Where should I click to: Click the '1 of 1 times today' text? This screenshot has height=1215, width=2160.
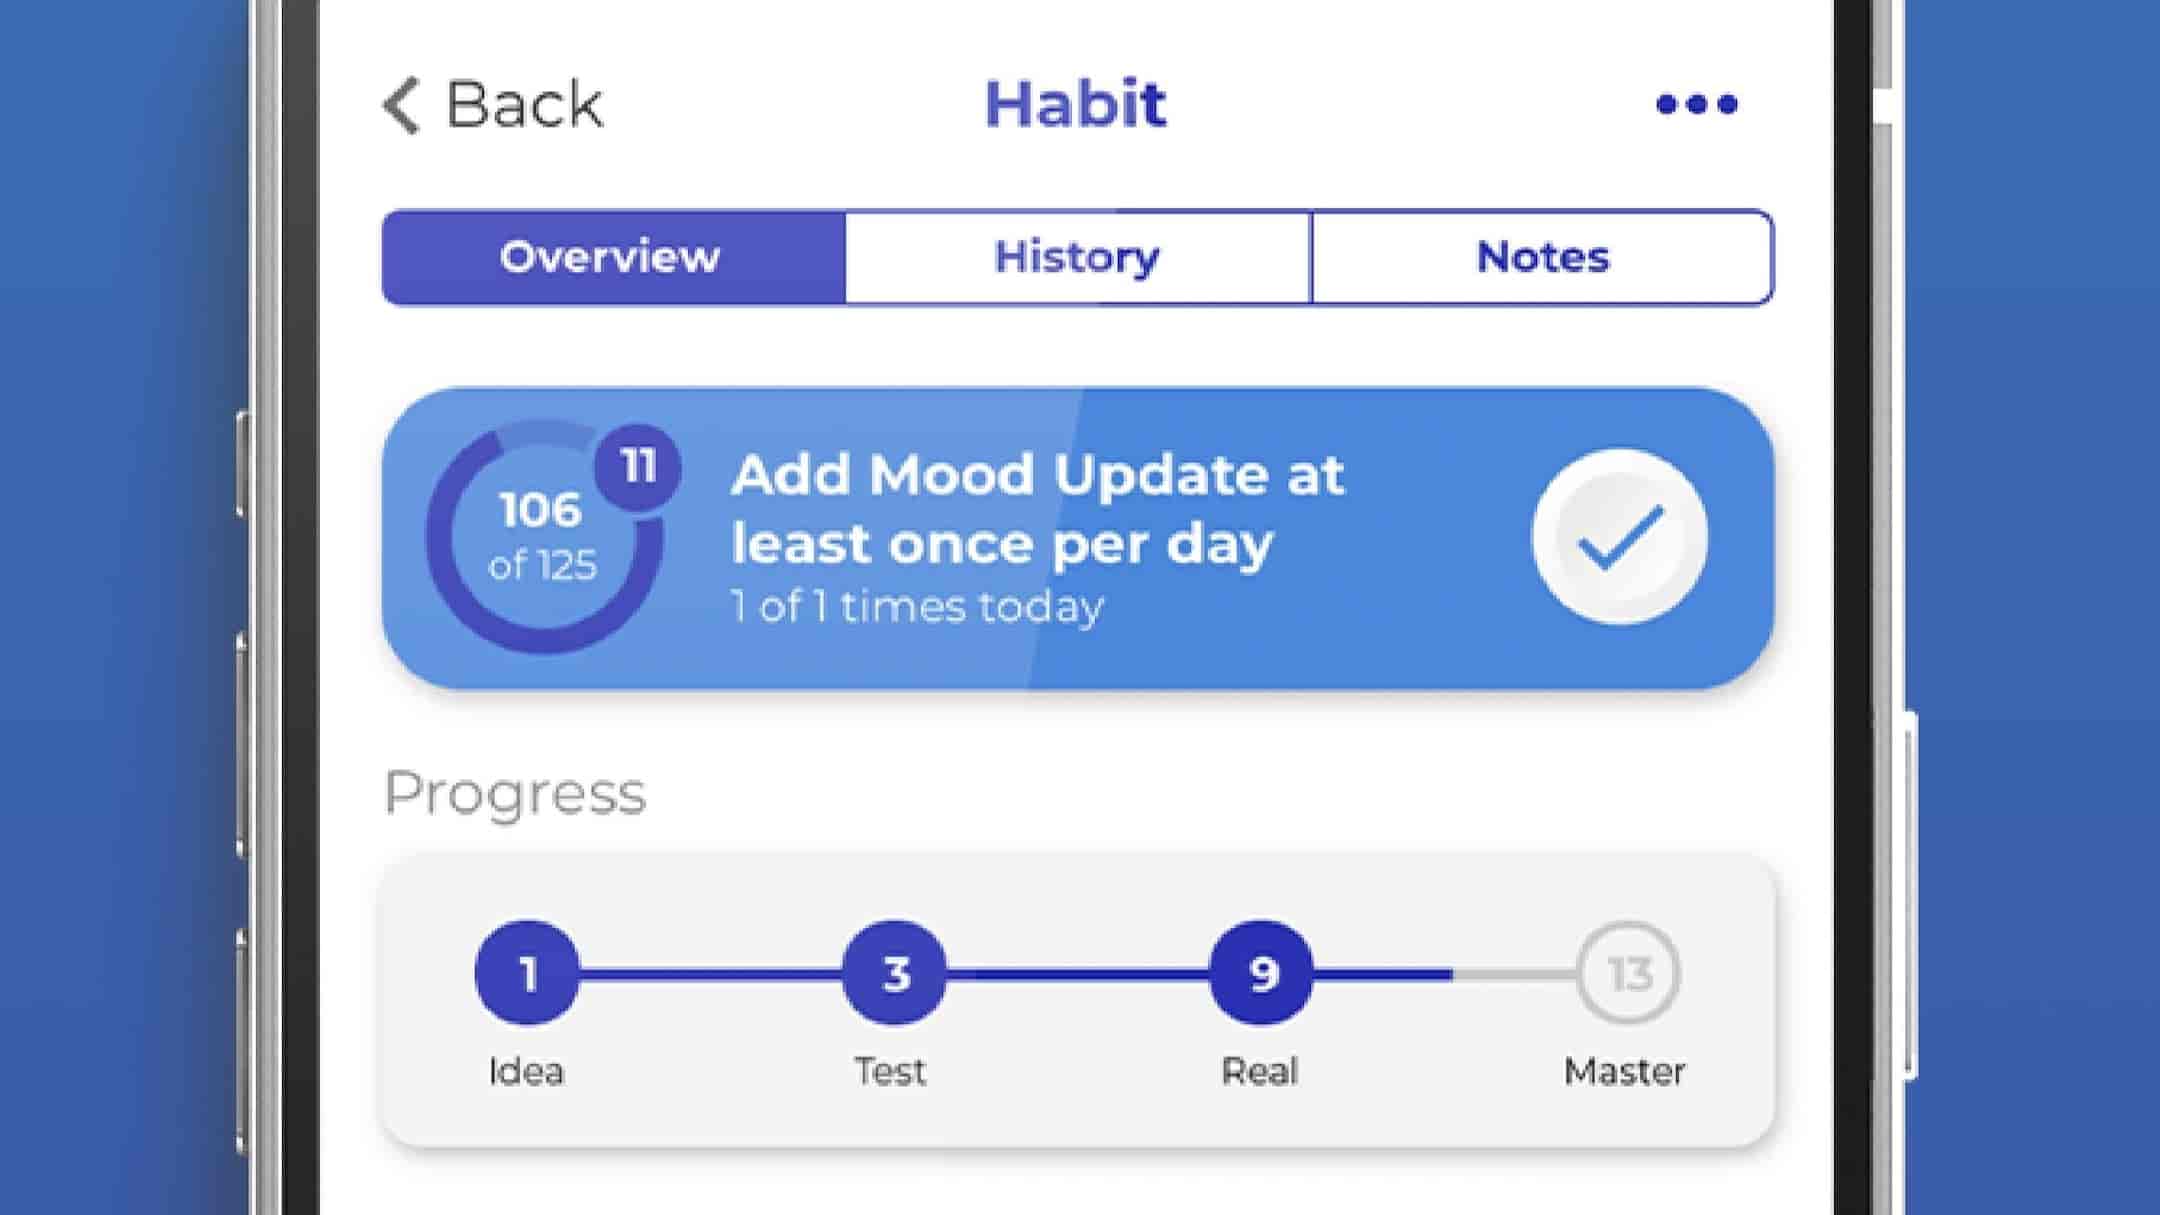pyautogui.click(x=917, y=607)
